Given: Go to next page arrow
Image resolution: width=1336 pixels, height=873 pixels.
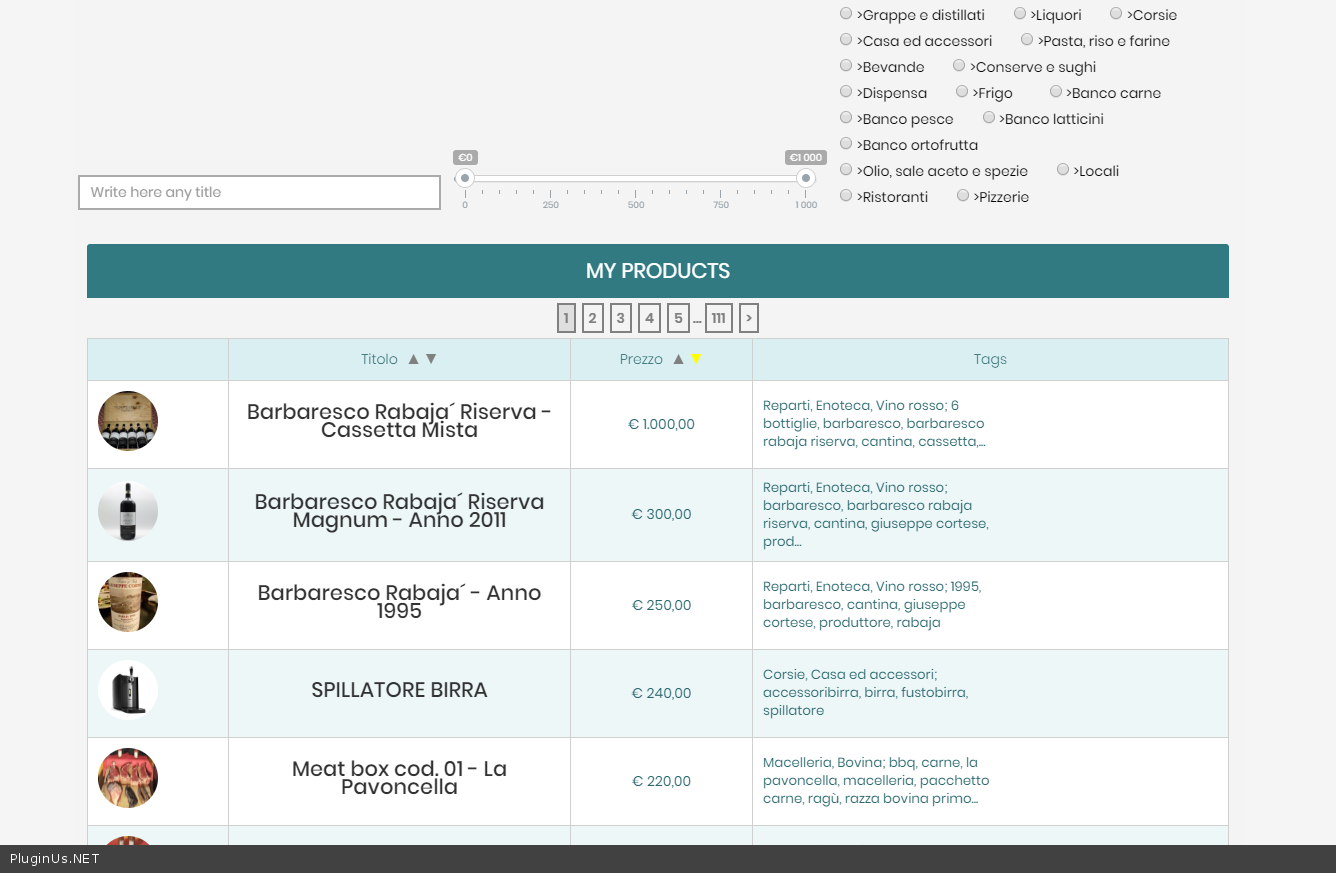Looking at the screenshot, I should (x=748, y=318).
